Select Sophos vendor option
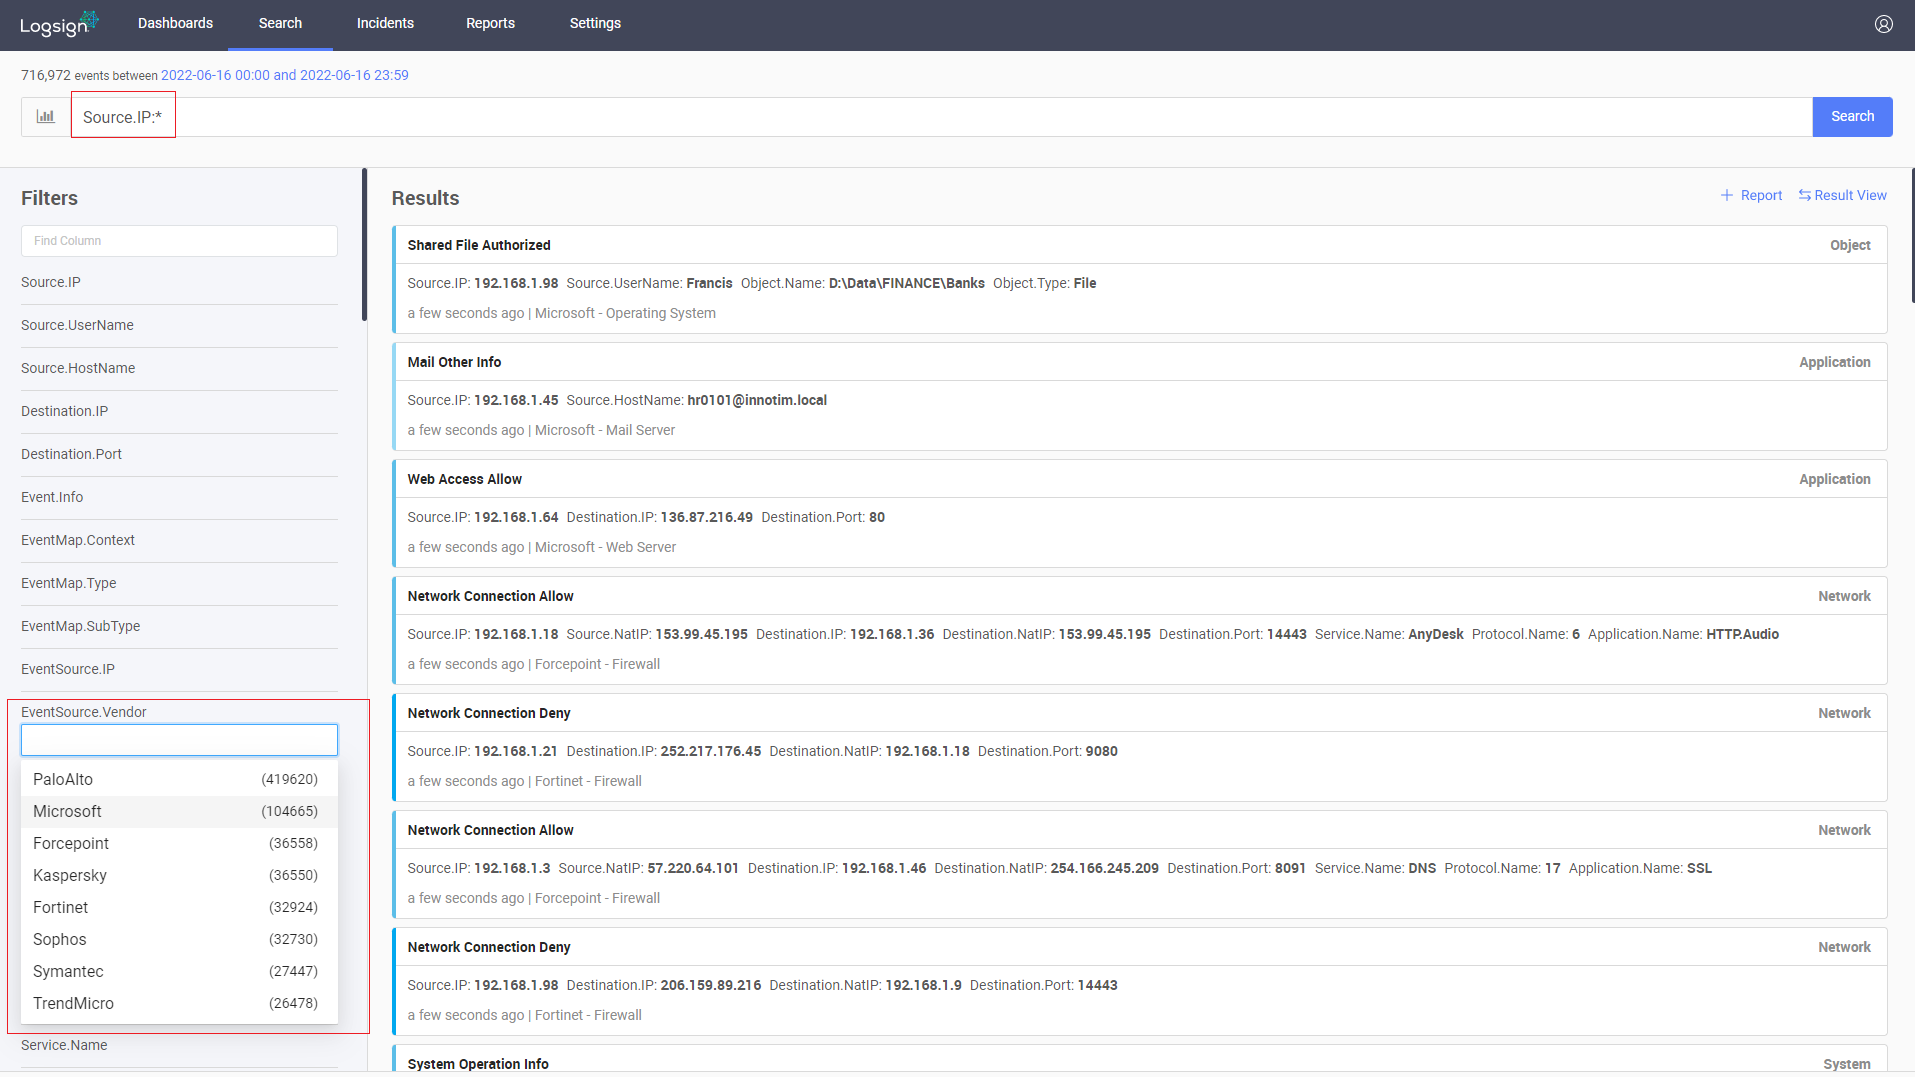Image resolution: width=1915 pixels, height=1077 pixels. 179,940
